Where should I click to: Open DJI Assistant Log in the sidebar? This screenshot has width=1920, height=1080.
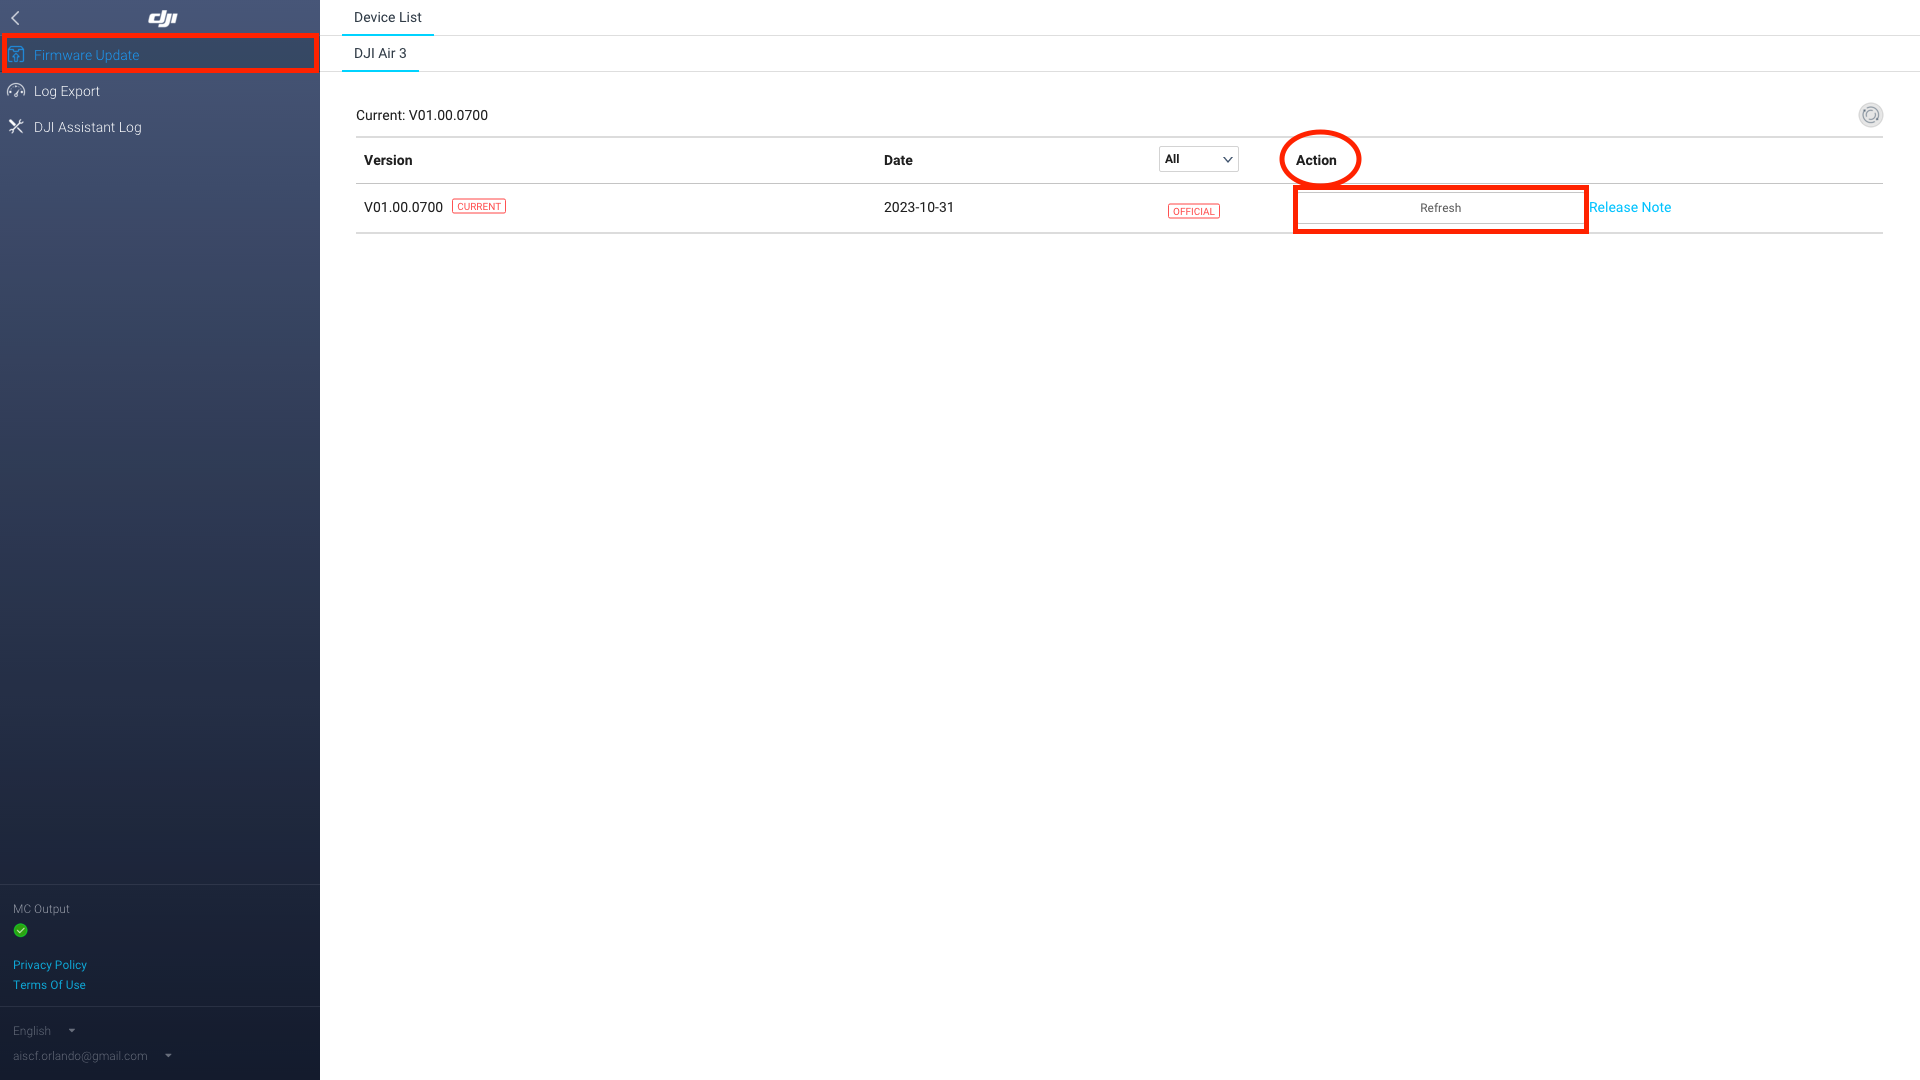click(x=160, y=127)
